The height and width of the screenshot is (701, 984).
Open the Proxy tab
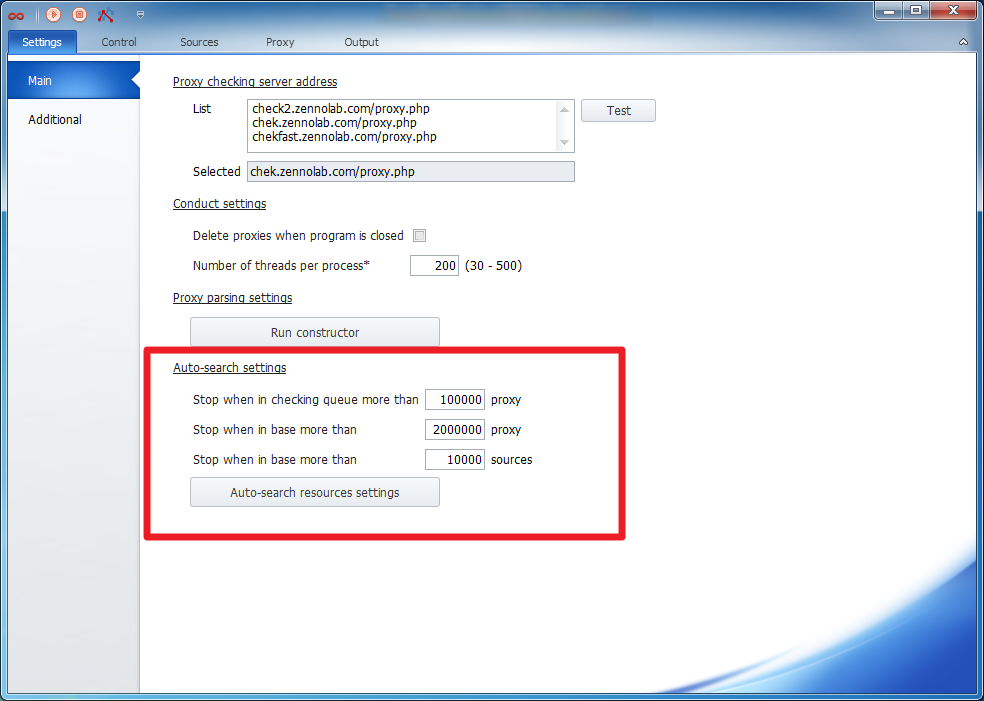280,42
